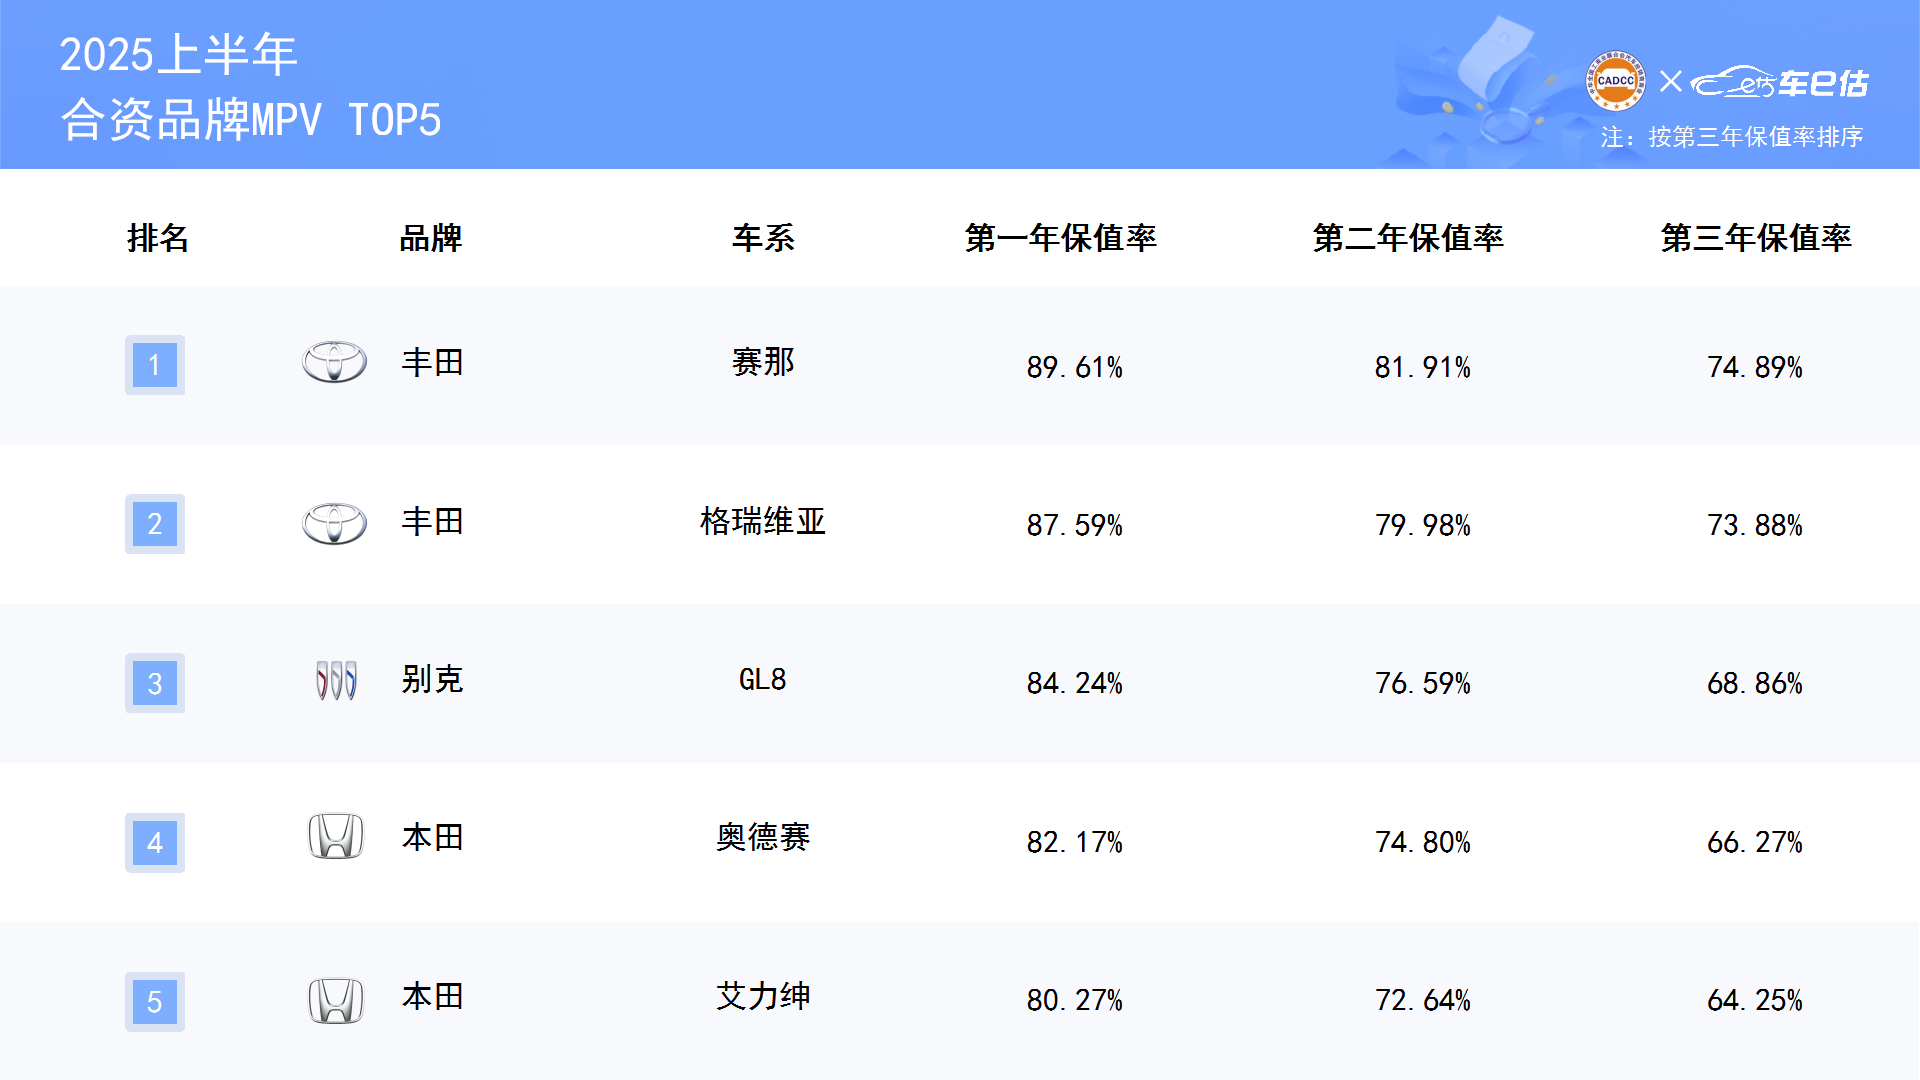Click the round CADCC badge logo
1920x1080 pixels.
coord(1615,81)
